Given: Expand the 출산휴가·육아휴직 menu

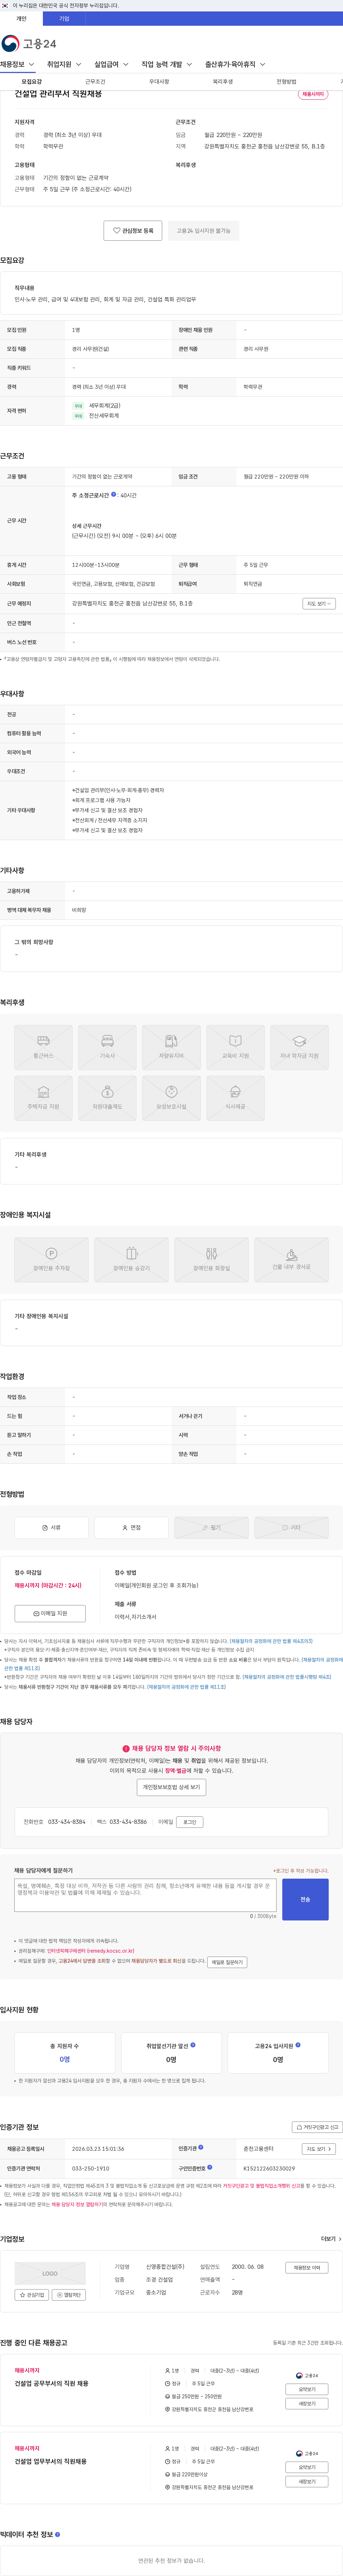Looking at the screenshot, I should click(235, 64).
